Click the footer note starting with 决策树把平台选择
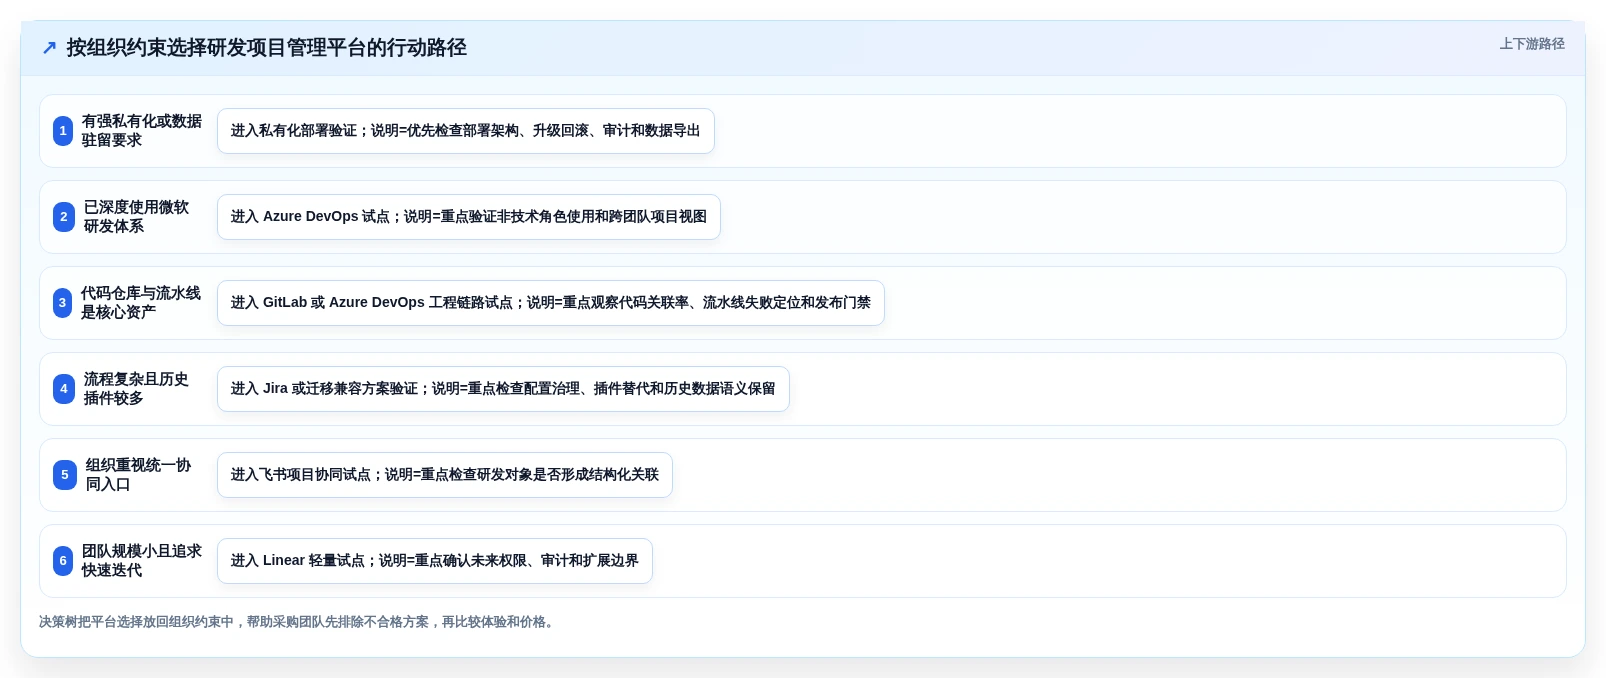Image resolution: width=1606 pixels, height=678 pixels. pos(299,622)
